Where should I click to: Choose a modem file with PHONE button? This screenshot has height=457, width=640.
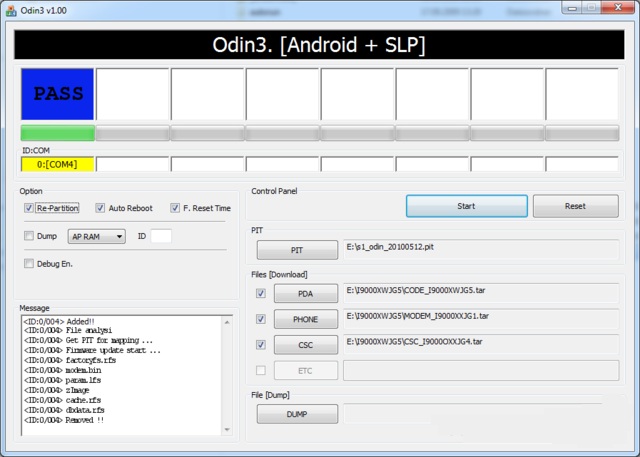(x=306, y=319)
